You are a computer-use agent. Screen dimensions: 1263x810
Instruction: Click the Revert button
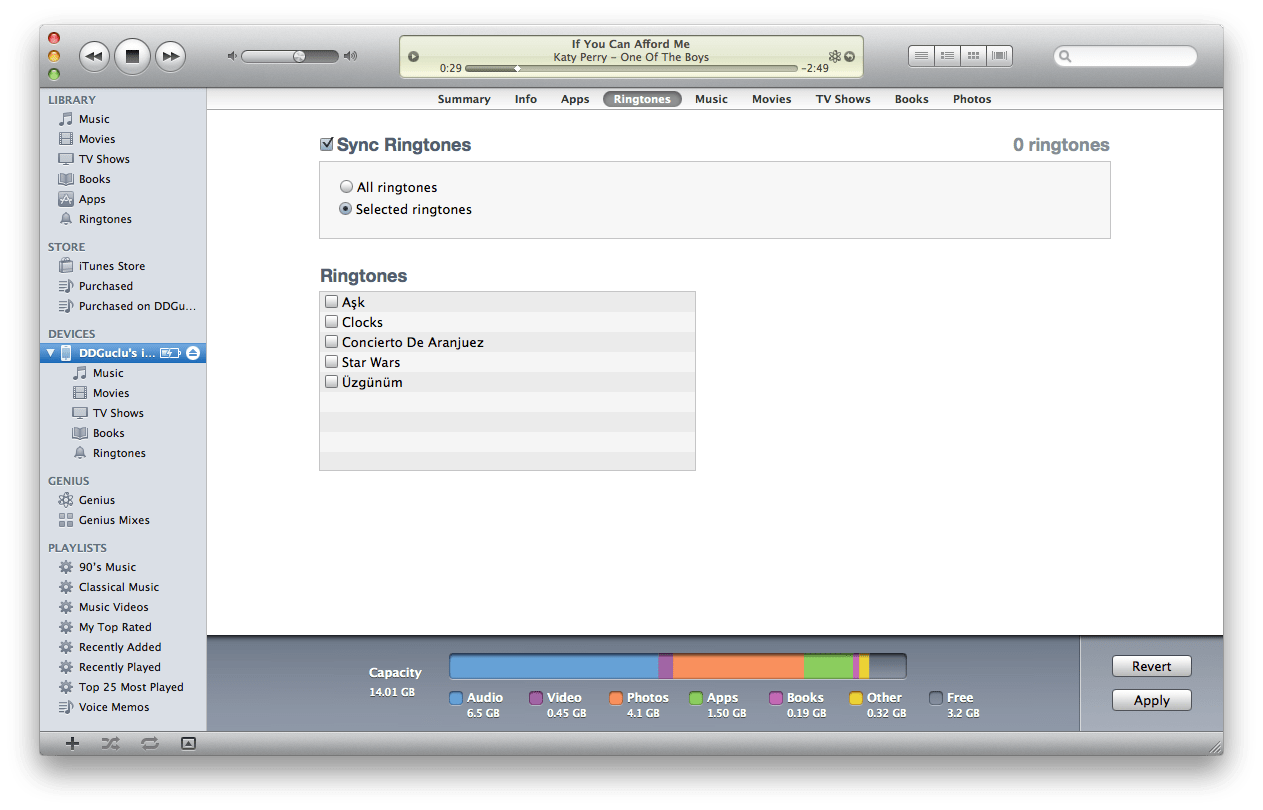click(x=1152, y=666)
